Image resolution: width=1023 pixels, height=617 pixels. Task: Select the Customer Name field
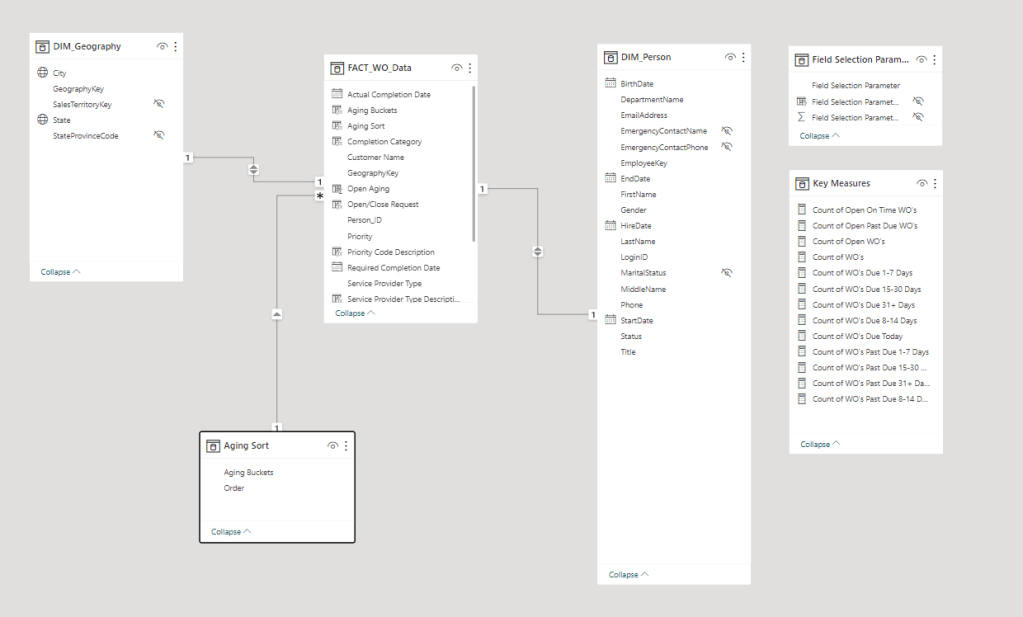pos(375,157)
